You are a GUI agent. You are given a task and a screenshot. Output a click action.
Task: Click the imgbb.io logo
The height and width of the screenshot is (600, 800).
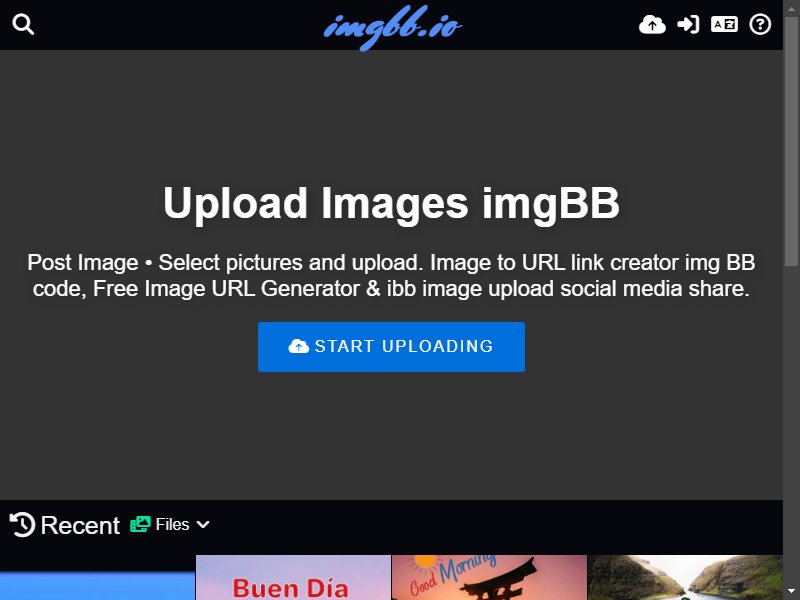392,27
